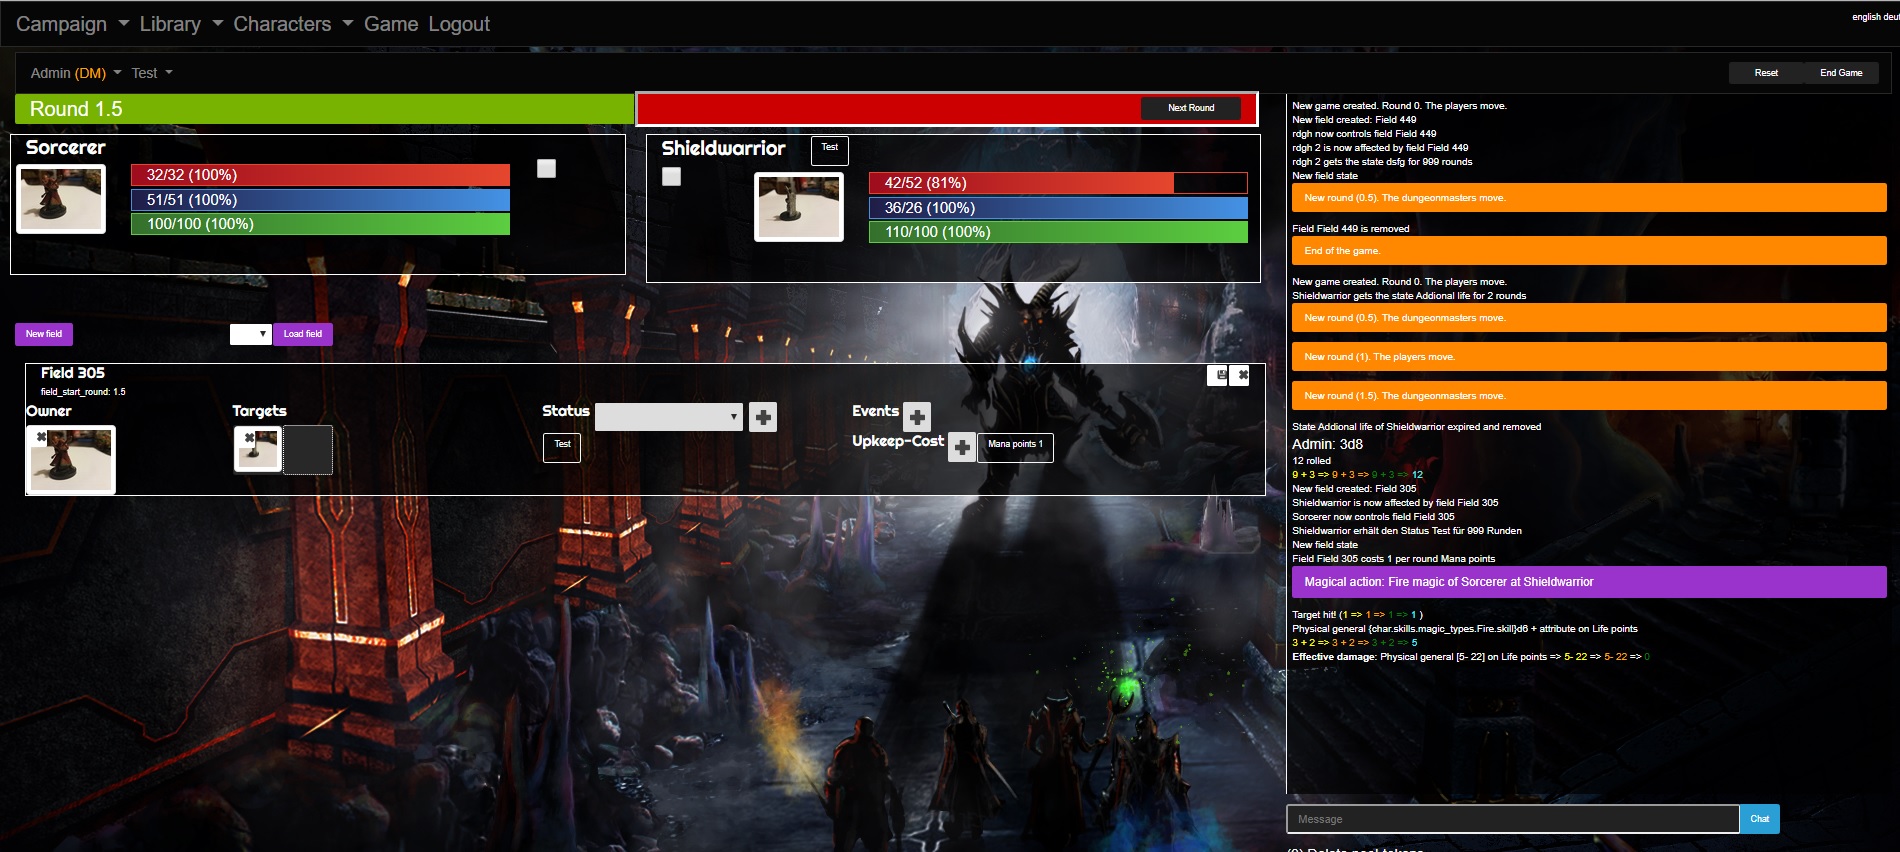This screenshot has height=852, width=1900.
Task: Click the Shieldwarrior portrait thumbnail
Action: 799,207
